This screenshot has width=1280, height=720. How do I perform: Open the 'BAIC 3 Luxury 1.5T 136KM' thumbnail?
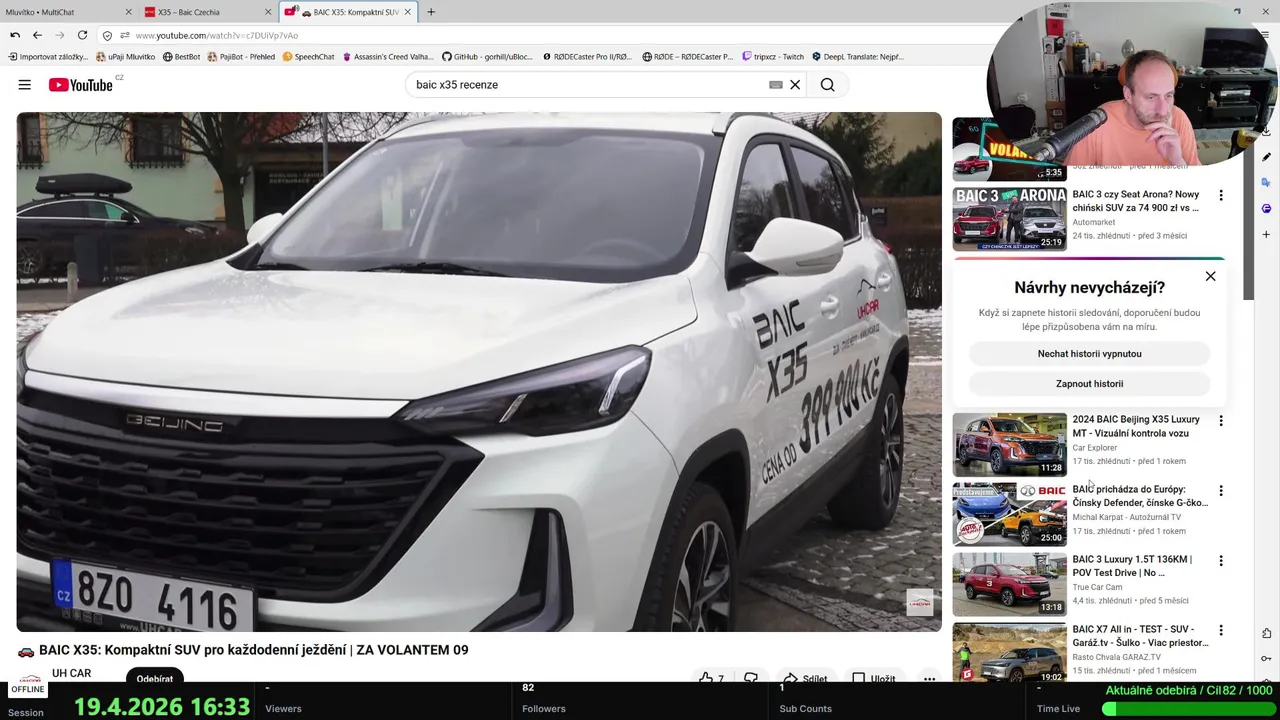coord(1009,584)
